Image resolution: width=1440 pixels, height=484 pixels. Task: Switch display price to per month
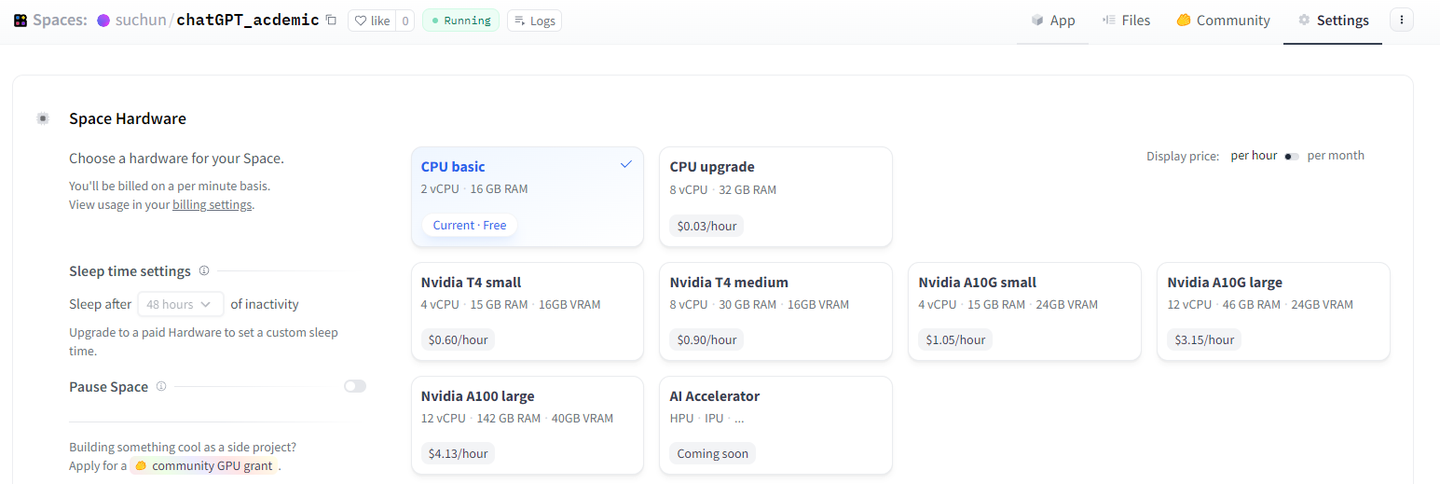[1292, 156]
